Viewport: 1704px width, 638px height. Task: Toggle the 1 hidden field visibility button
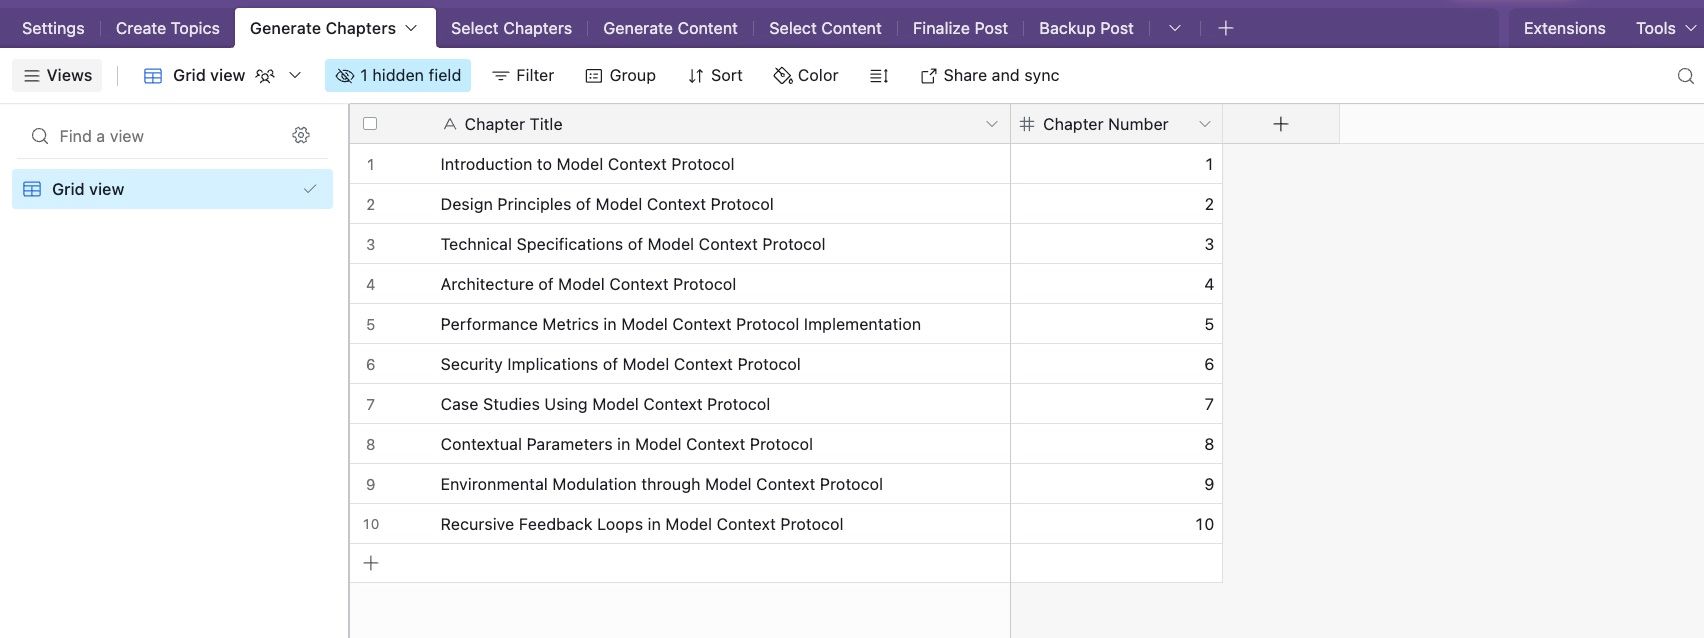(x=398, y=76)
